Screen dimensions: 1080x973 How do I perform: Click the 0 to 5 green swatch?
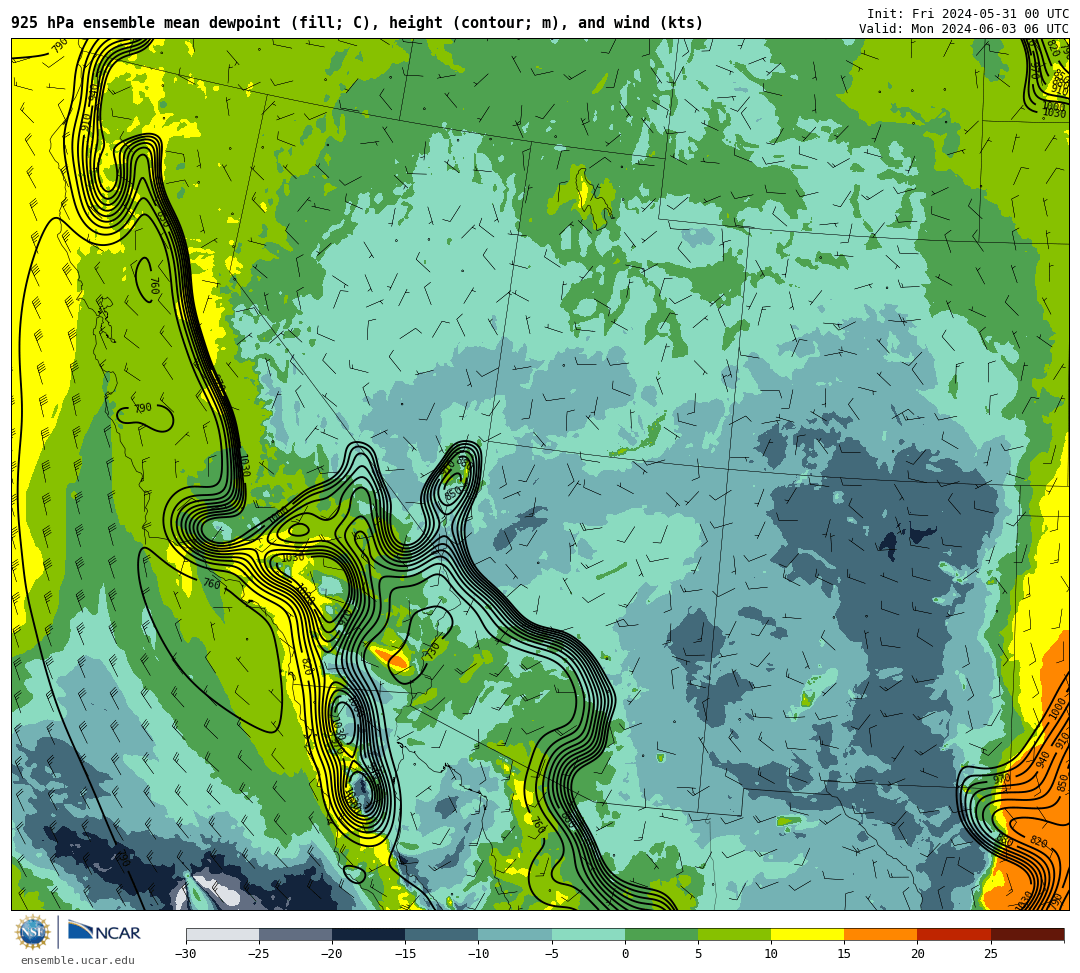click(x=661, y=934)
